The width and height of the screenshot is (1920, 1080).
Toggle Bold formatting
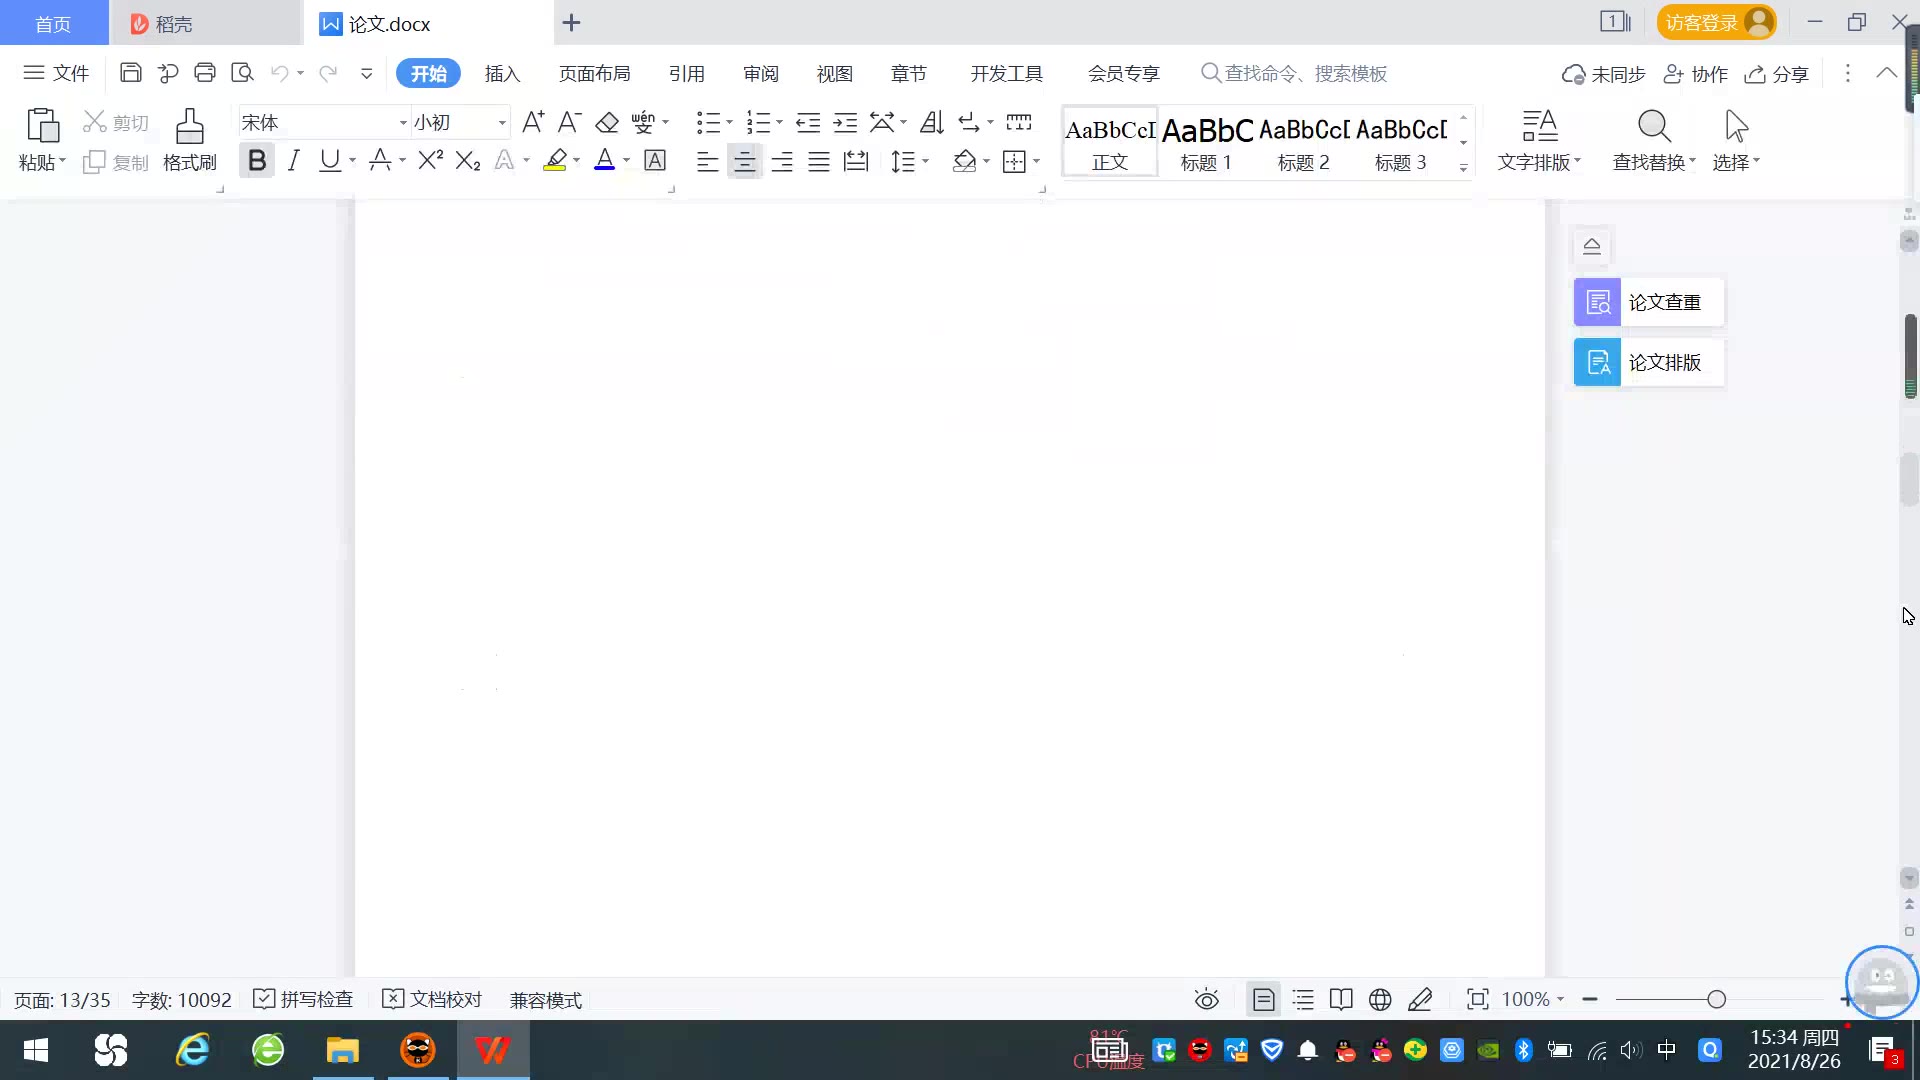pos(257,160)
